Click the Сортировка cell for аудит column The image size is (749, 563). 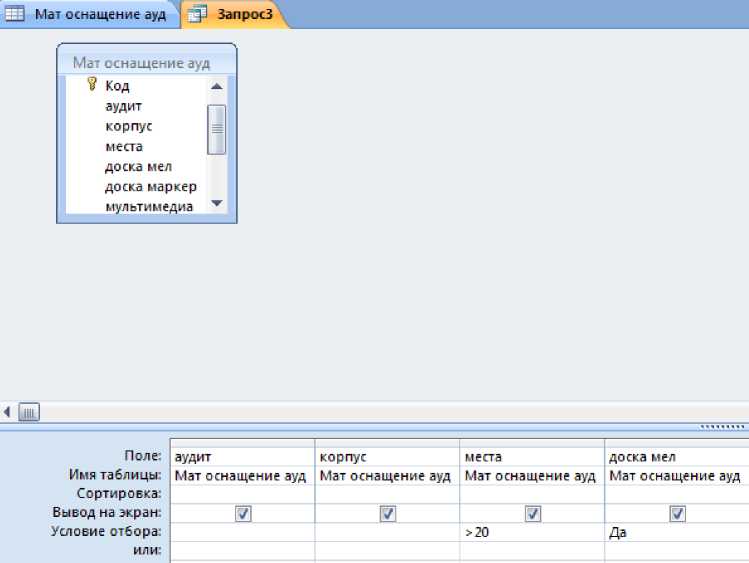click(243, 494)
